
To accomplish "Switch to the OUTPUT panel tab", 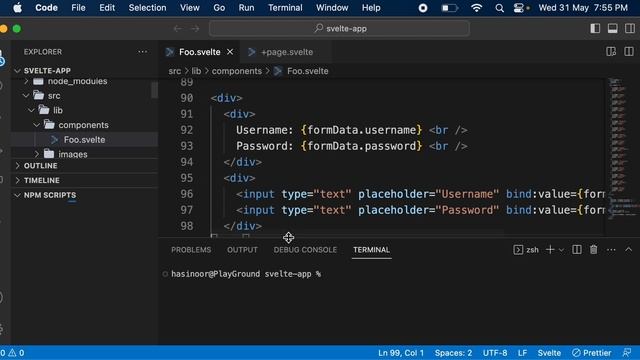I will [x=242, y=250].
